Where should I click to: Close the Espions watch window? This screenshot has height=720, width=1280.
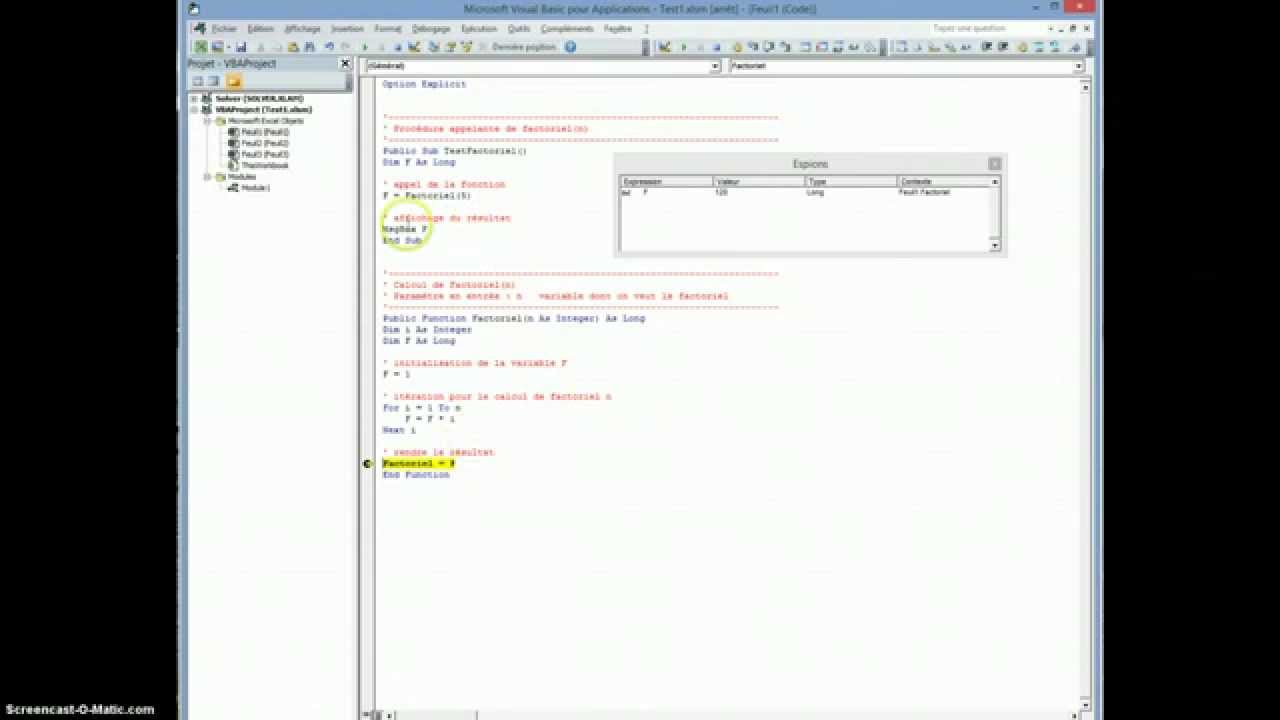pyautogui.click(x=994, y=164)
